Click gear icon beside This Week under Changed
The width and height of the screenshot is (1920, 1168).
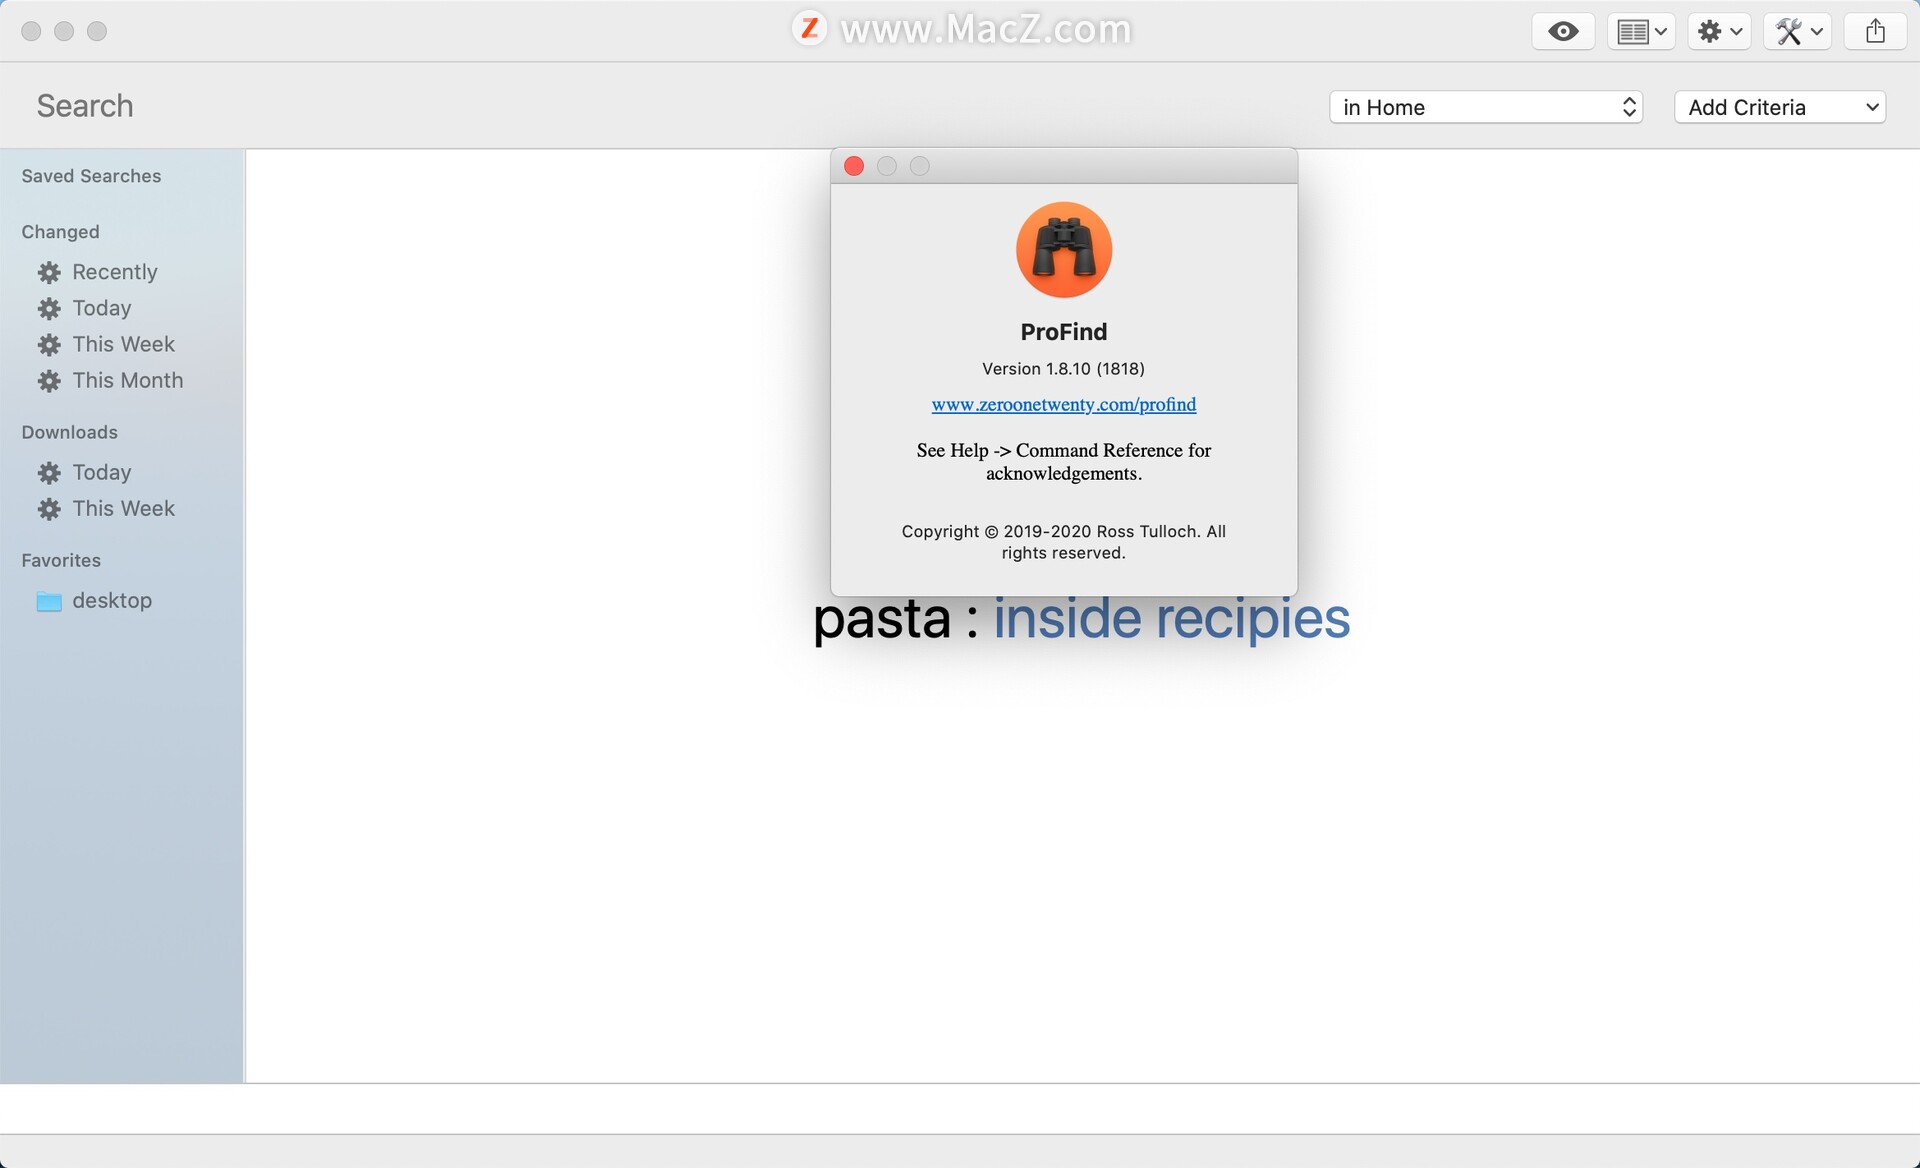coord(49,345)
